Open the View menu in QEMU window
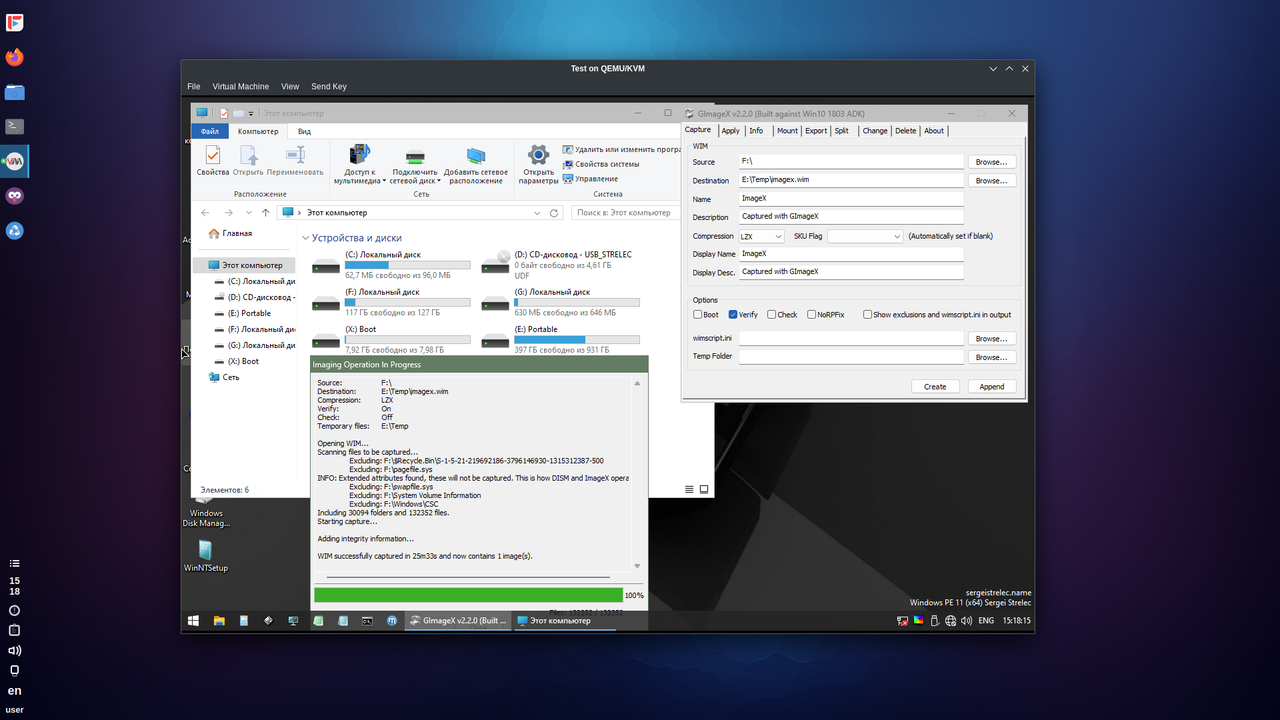1280x720 pixels. (x=290, y=87)
